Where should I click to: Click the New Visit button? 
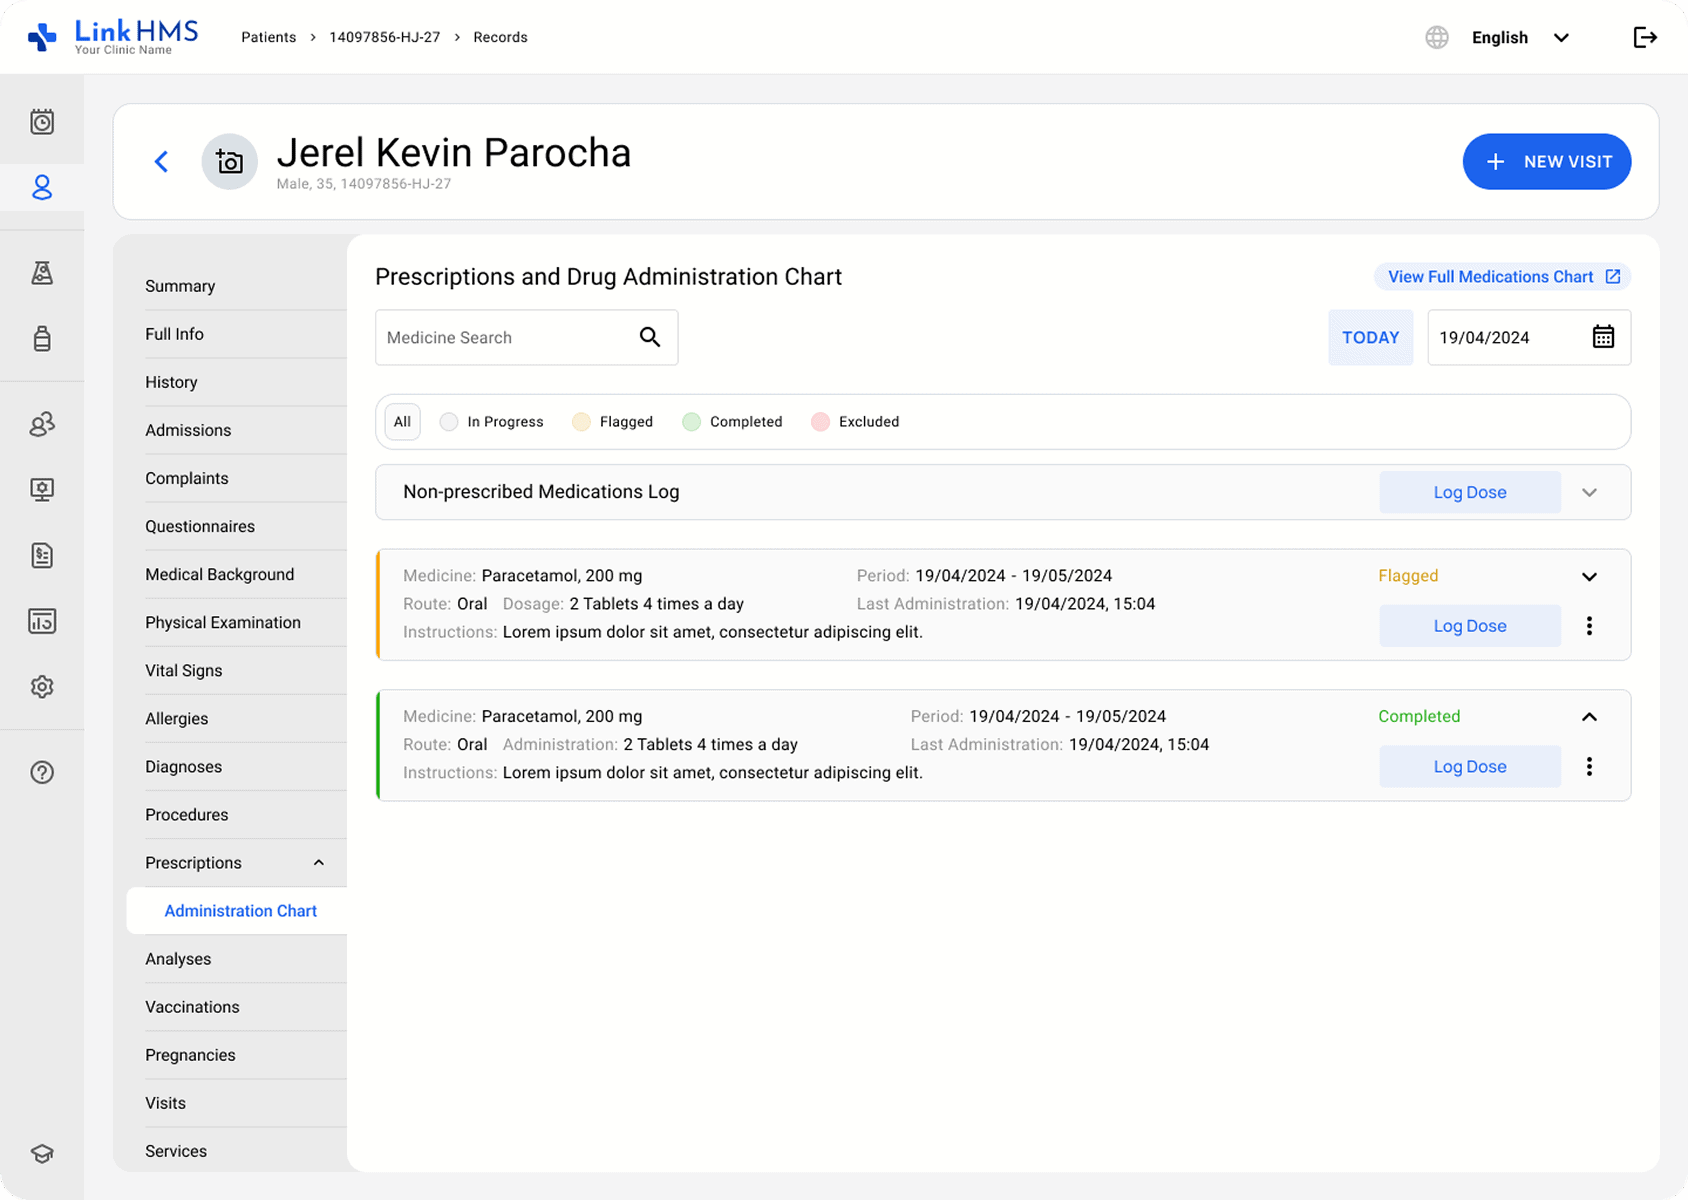pos(1546,162)
